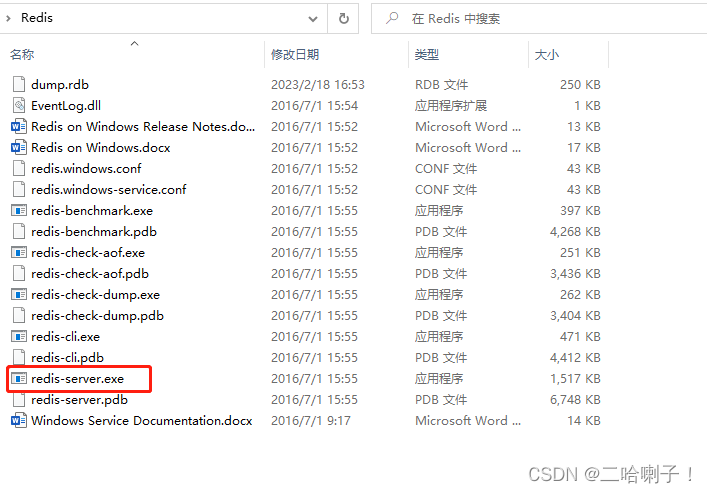707x493 pixels.
Task: Select the redis-server.pdb file name
Action: coord(79,400)
